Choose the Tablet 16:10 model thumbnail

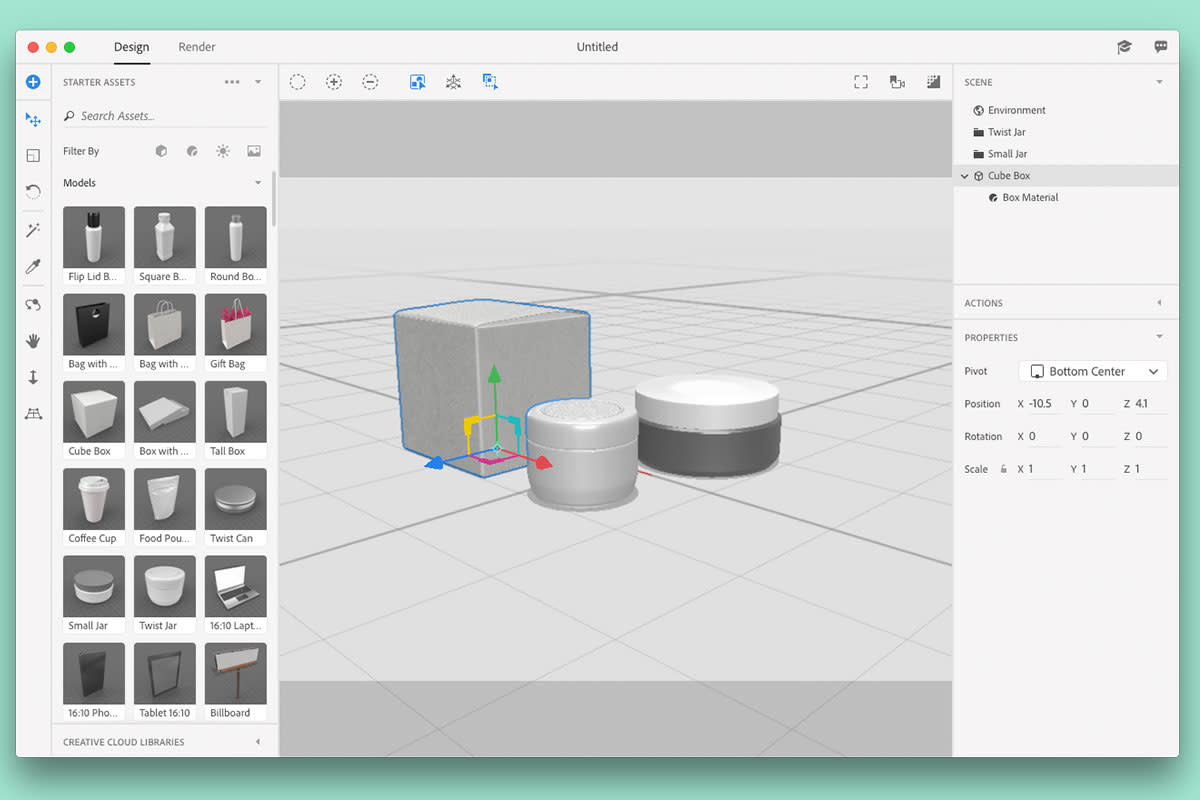[x=165, y=673]
